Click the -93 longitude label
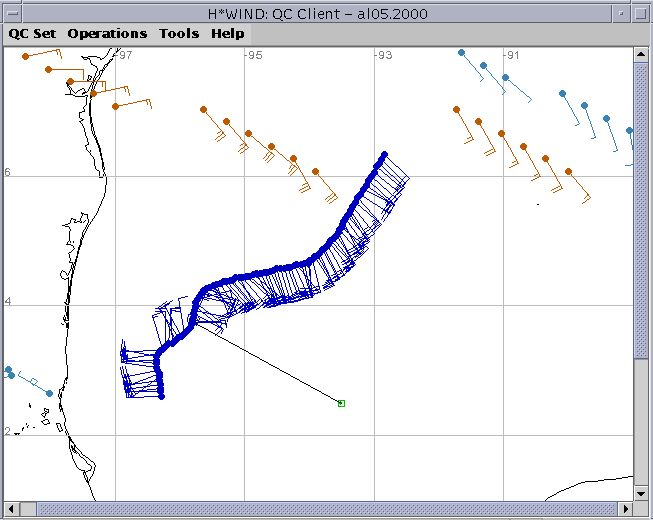Screen dimensions: 653x520 pos(382,56)
